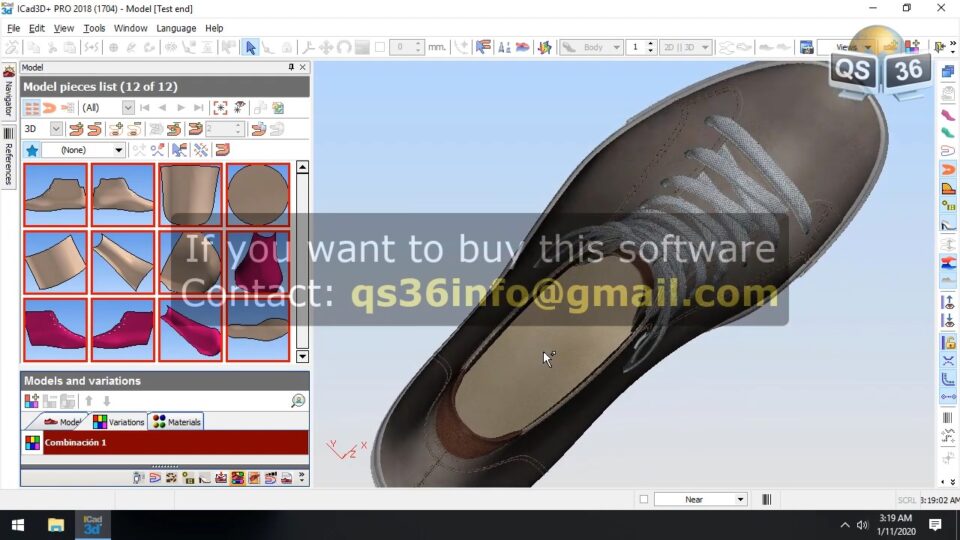The height and width of the screenshot is (540, 960).
Task: Open the References side tab
Action: (9, 156)
